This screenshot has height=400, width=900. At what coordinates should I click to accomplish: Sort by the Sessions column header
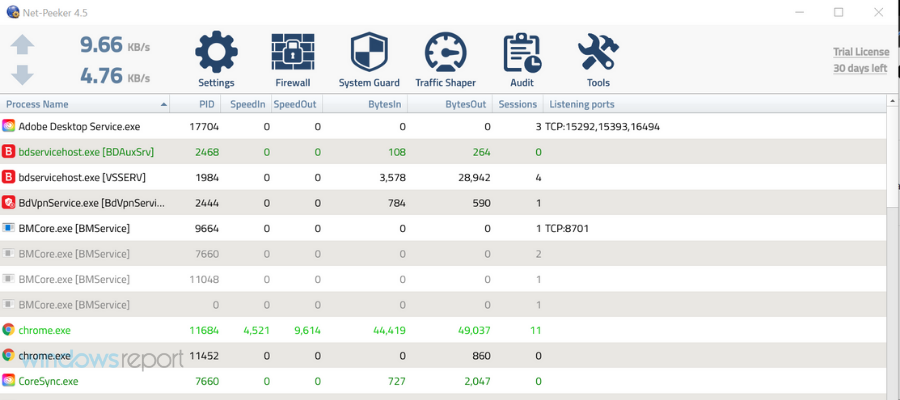pyautogui.click(x=518, y=104)
